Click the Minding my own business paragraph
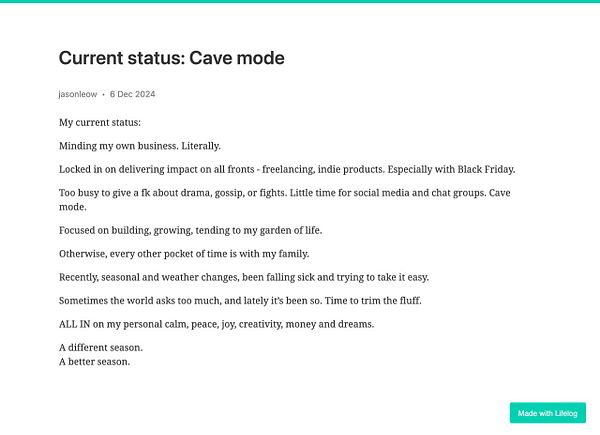The width and height of the screenshot is (600, 435). 140,146
